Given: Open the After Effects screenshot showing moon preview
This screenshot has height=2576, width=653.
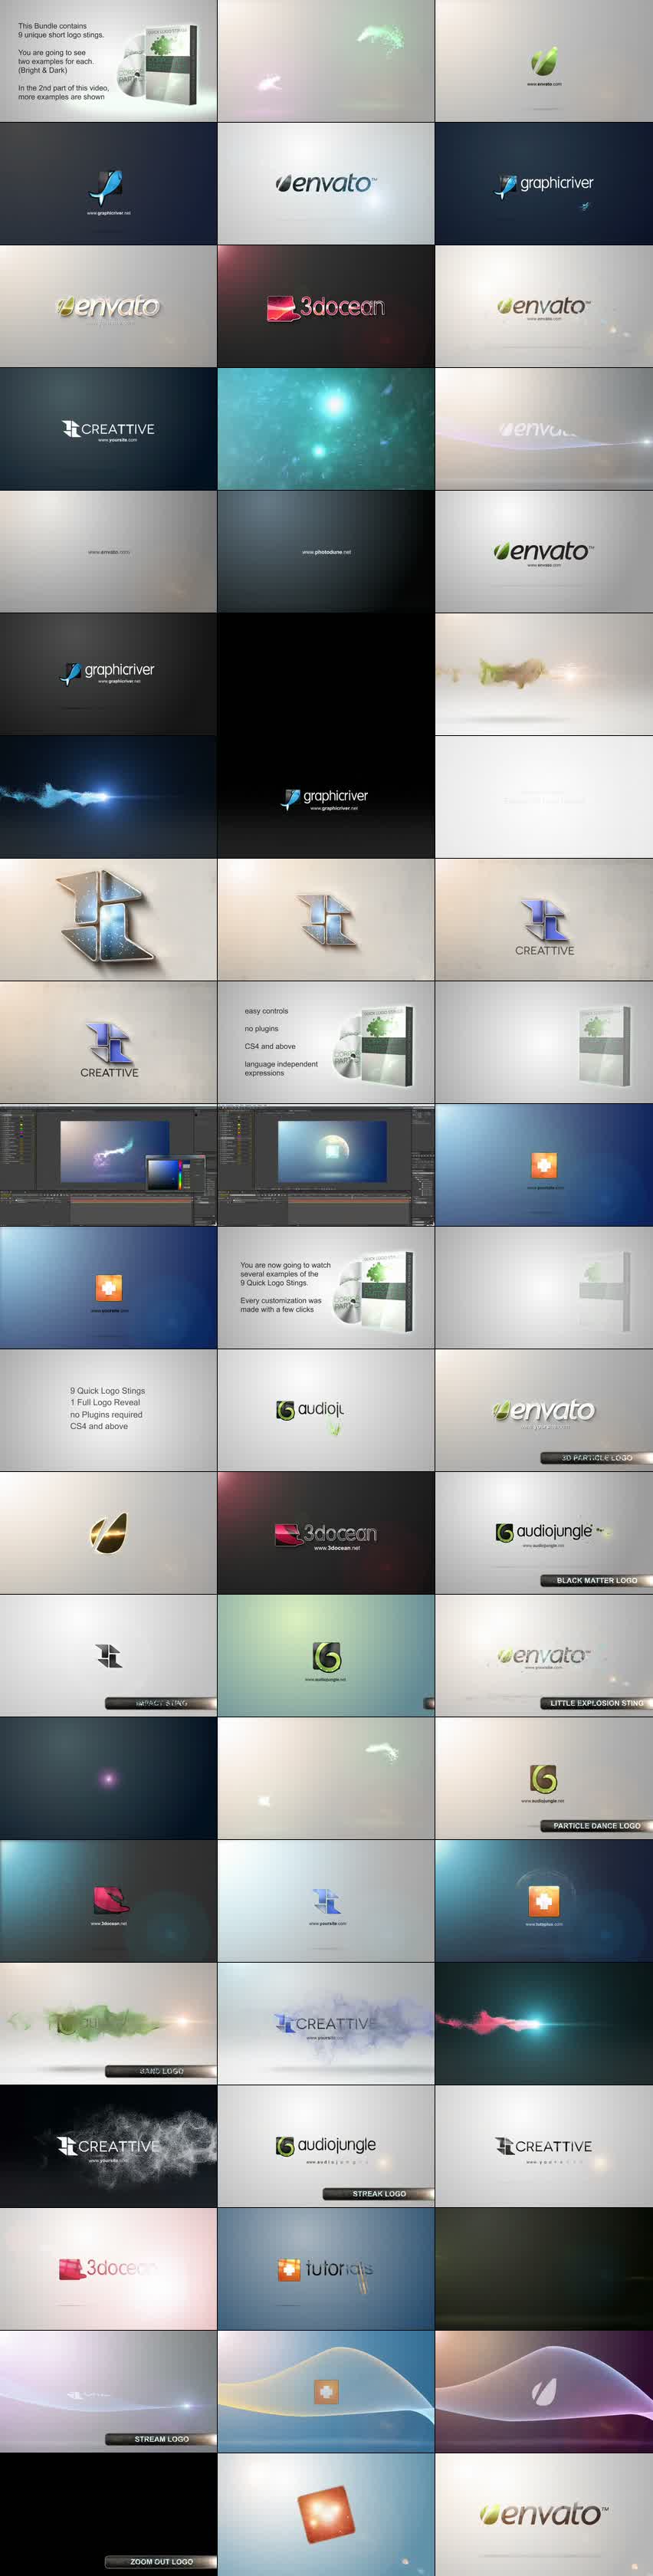Looking at the screenshot, I should 326,1165.
